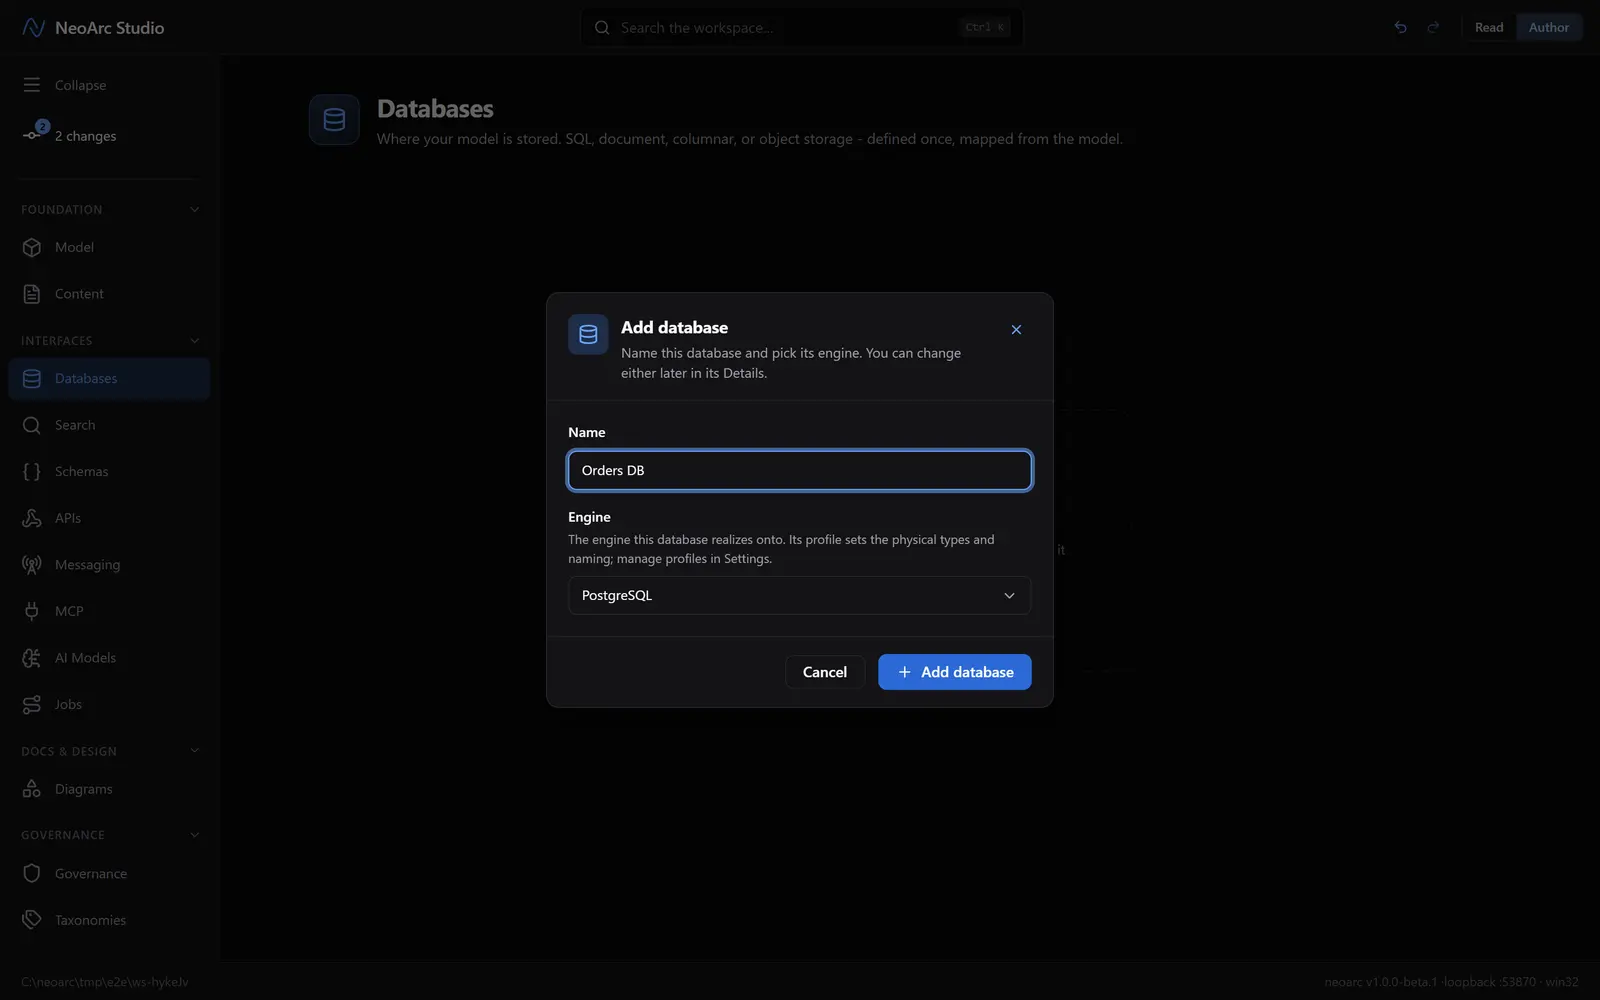Click the Databases cylinder icon in sidebar
The height and width of the screenshot is (1000, 1600).
[x=32, y=379]
